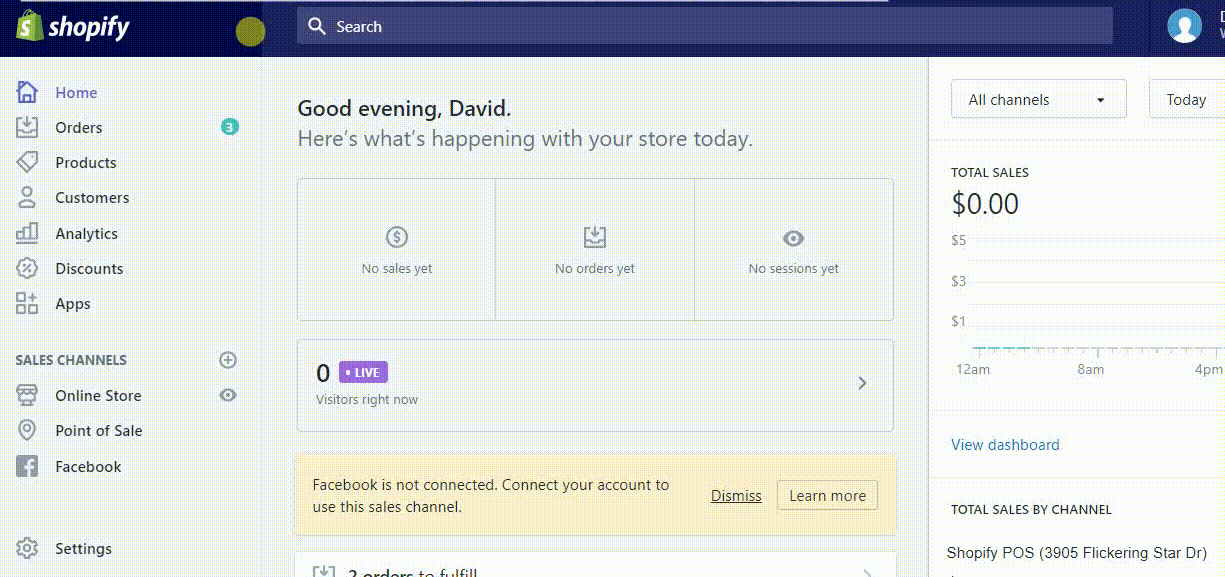Screen dimensions: 1225x577
Task: Open Orders in sidebar
Action: pyautogui.click(x=79, y=127)
